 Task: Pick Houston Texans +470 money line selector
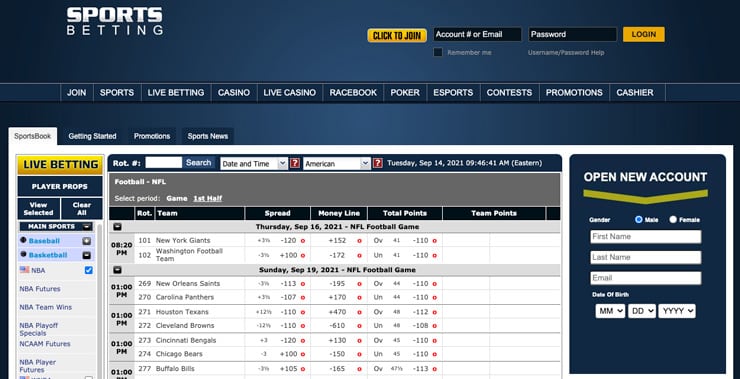[x=359, y=312]
